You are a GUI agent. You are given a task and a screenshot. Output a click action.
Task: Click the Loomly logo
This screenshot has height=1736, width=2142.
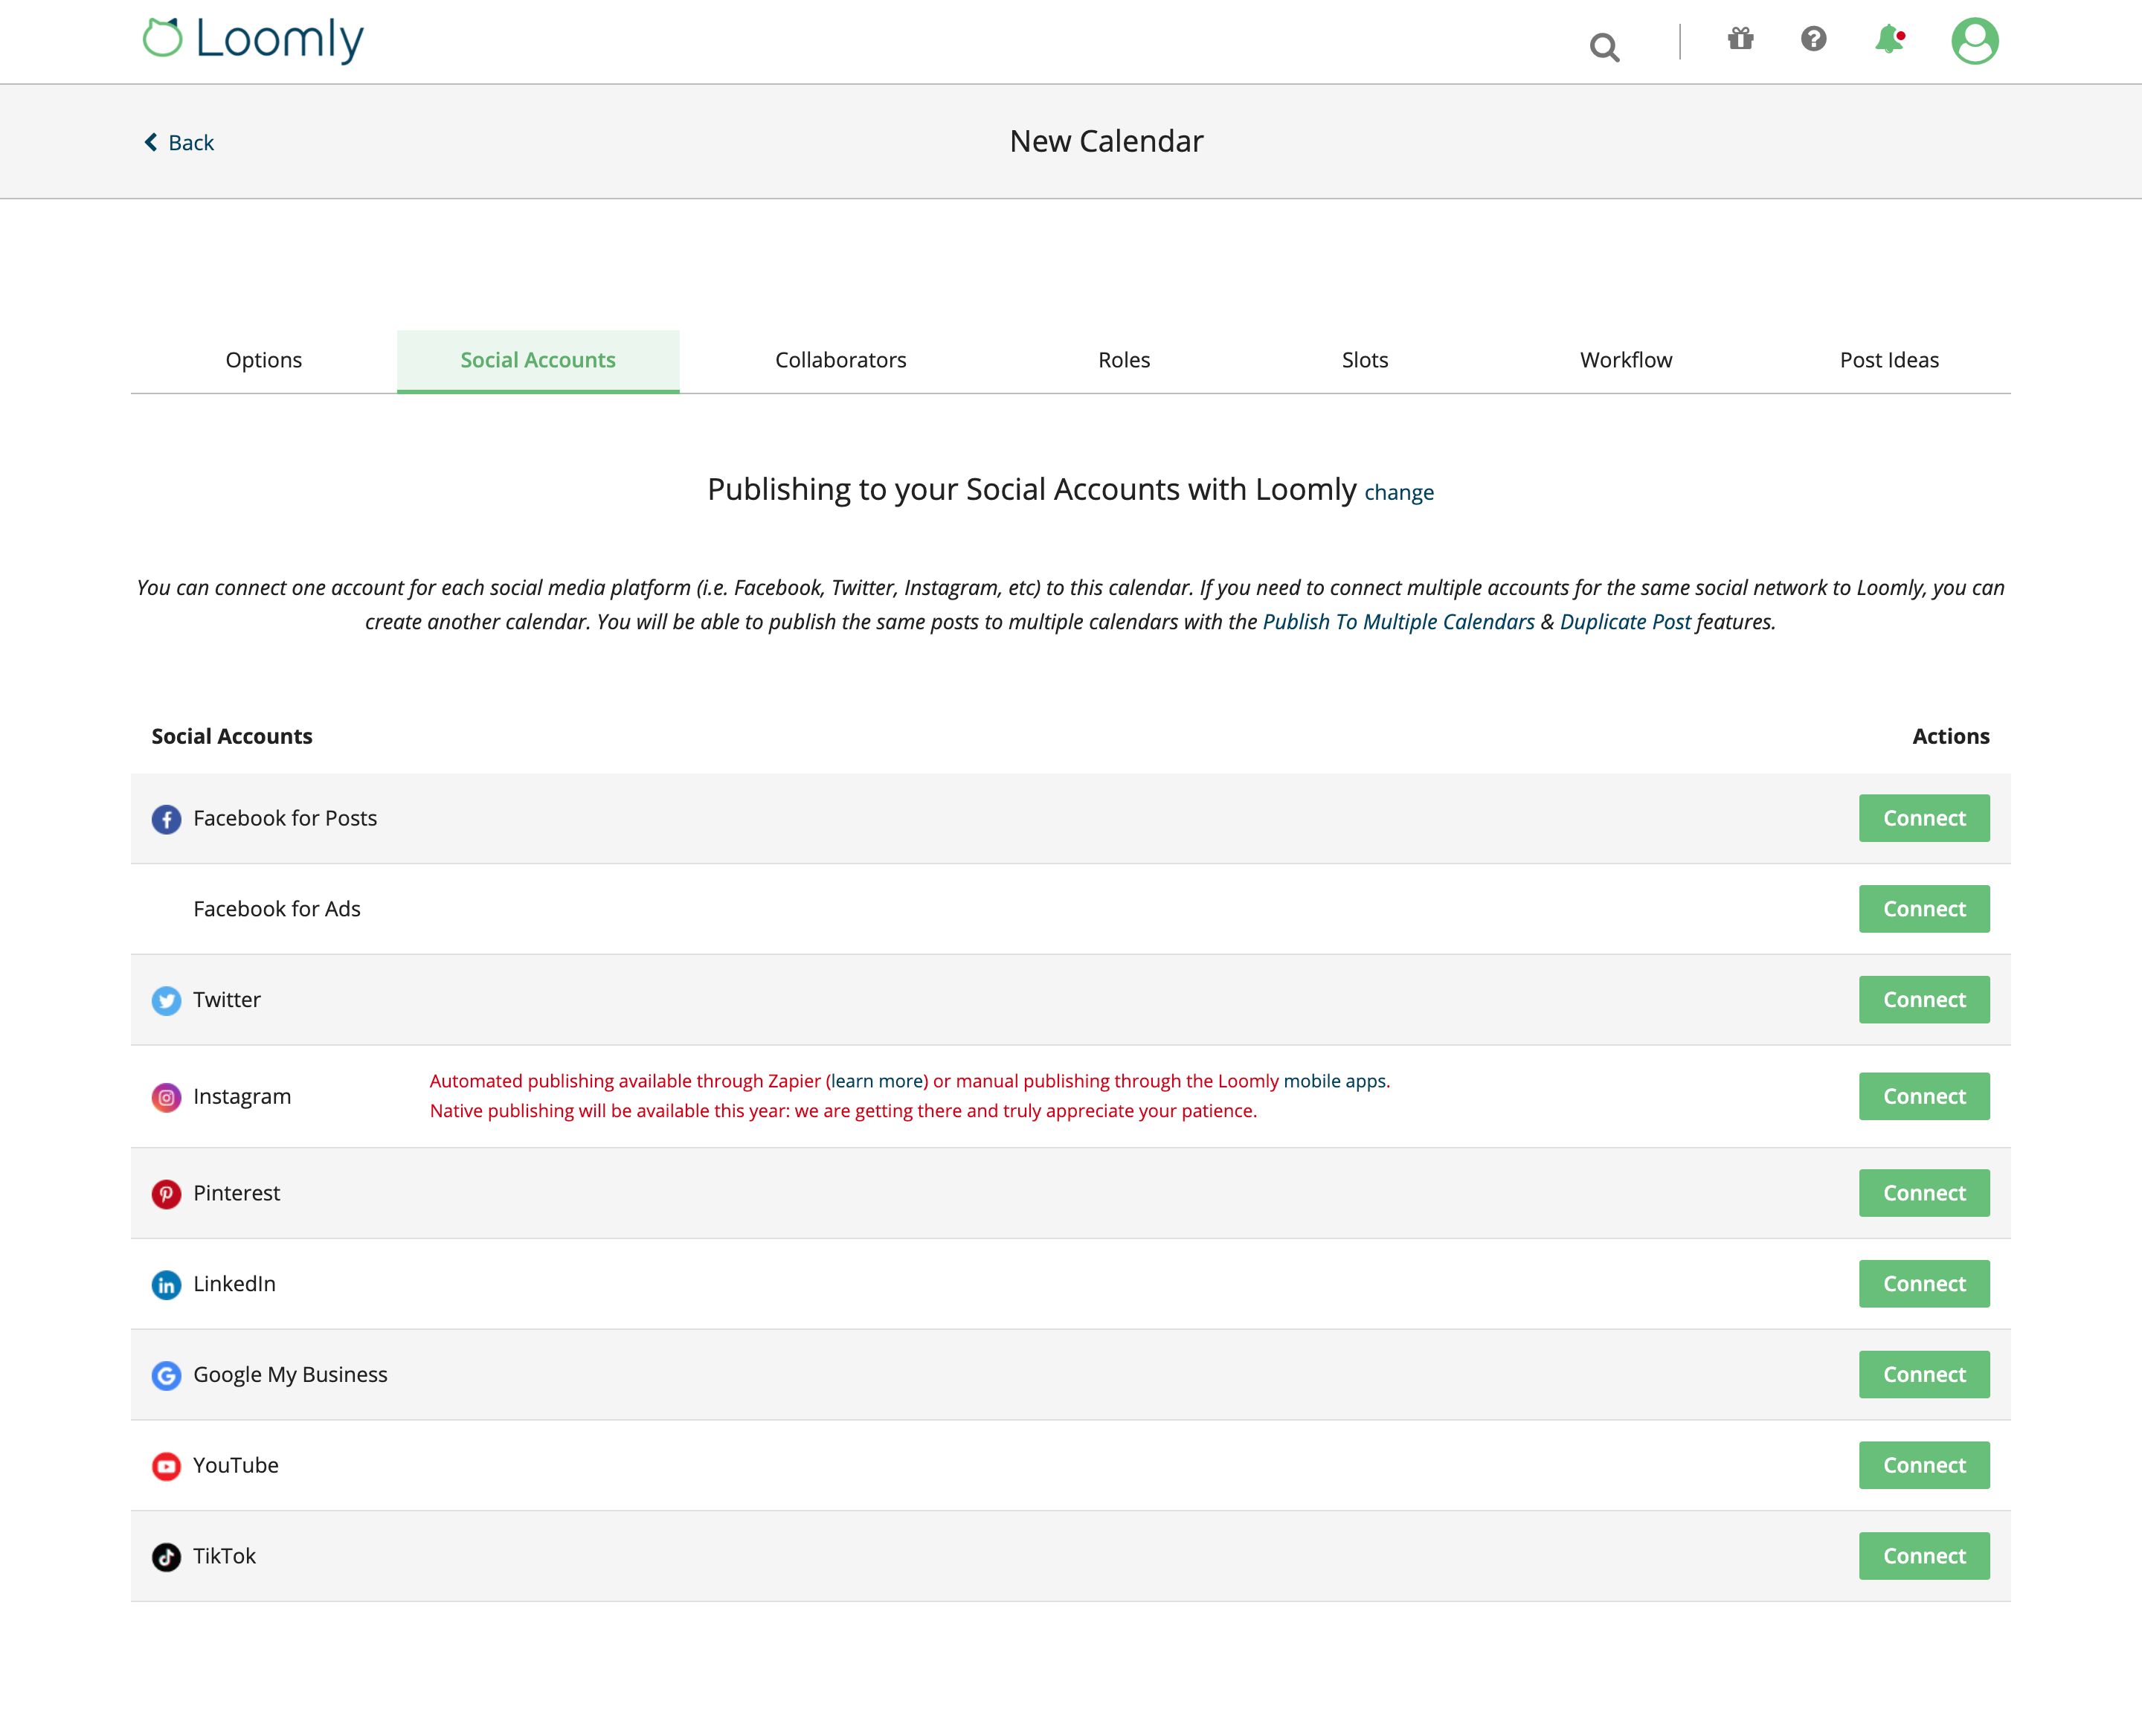point(253,39)
